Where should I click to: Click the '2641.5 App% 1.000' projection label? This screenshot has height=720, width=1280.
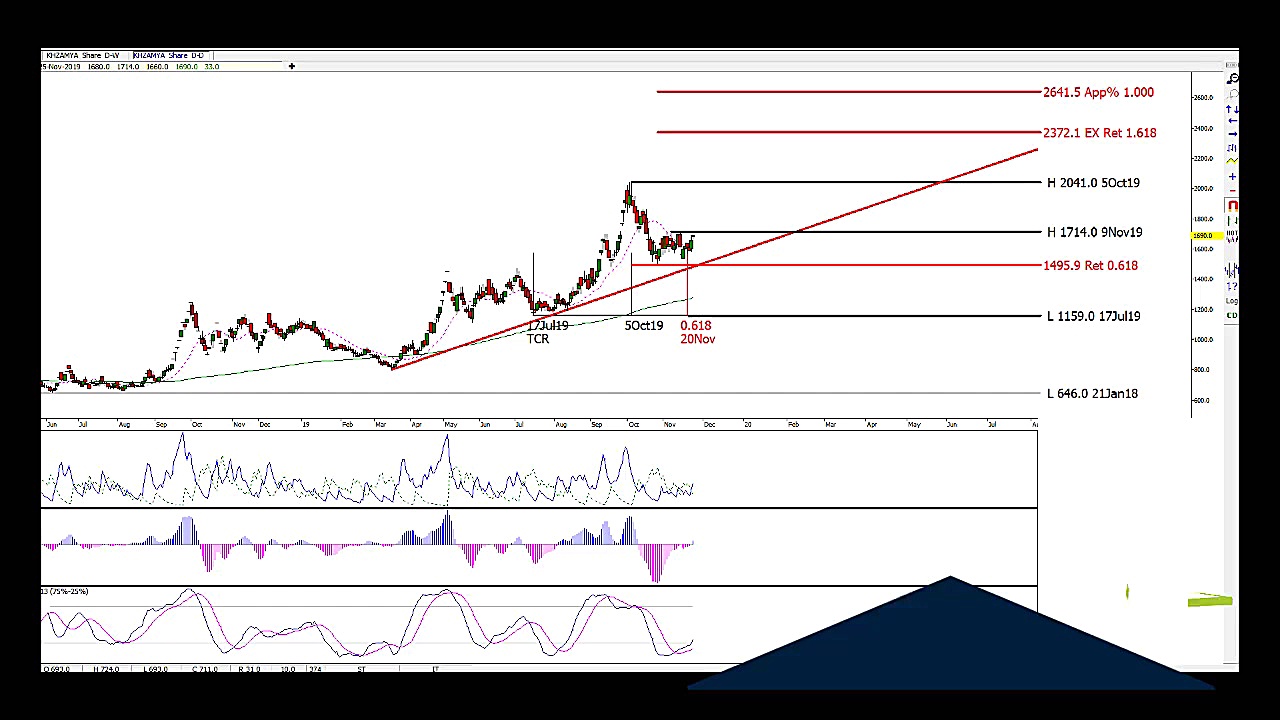click(1098, 92)
